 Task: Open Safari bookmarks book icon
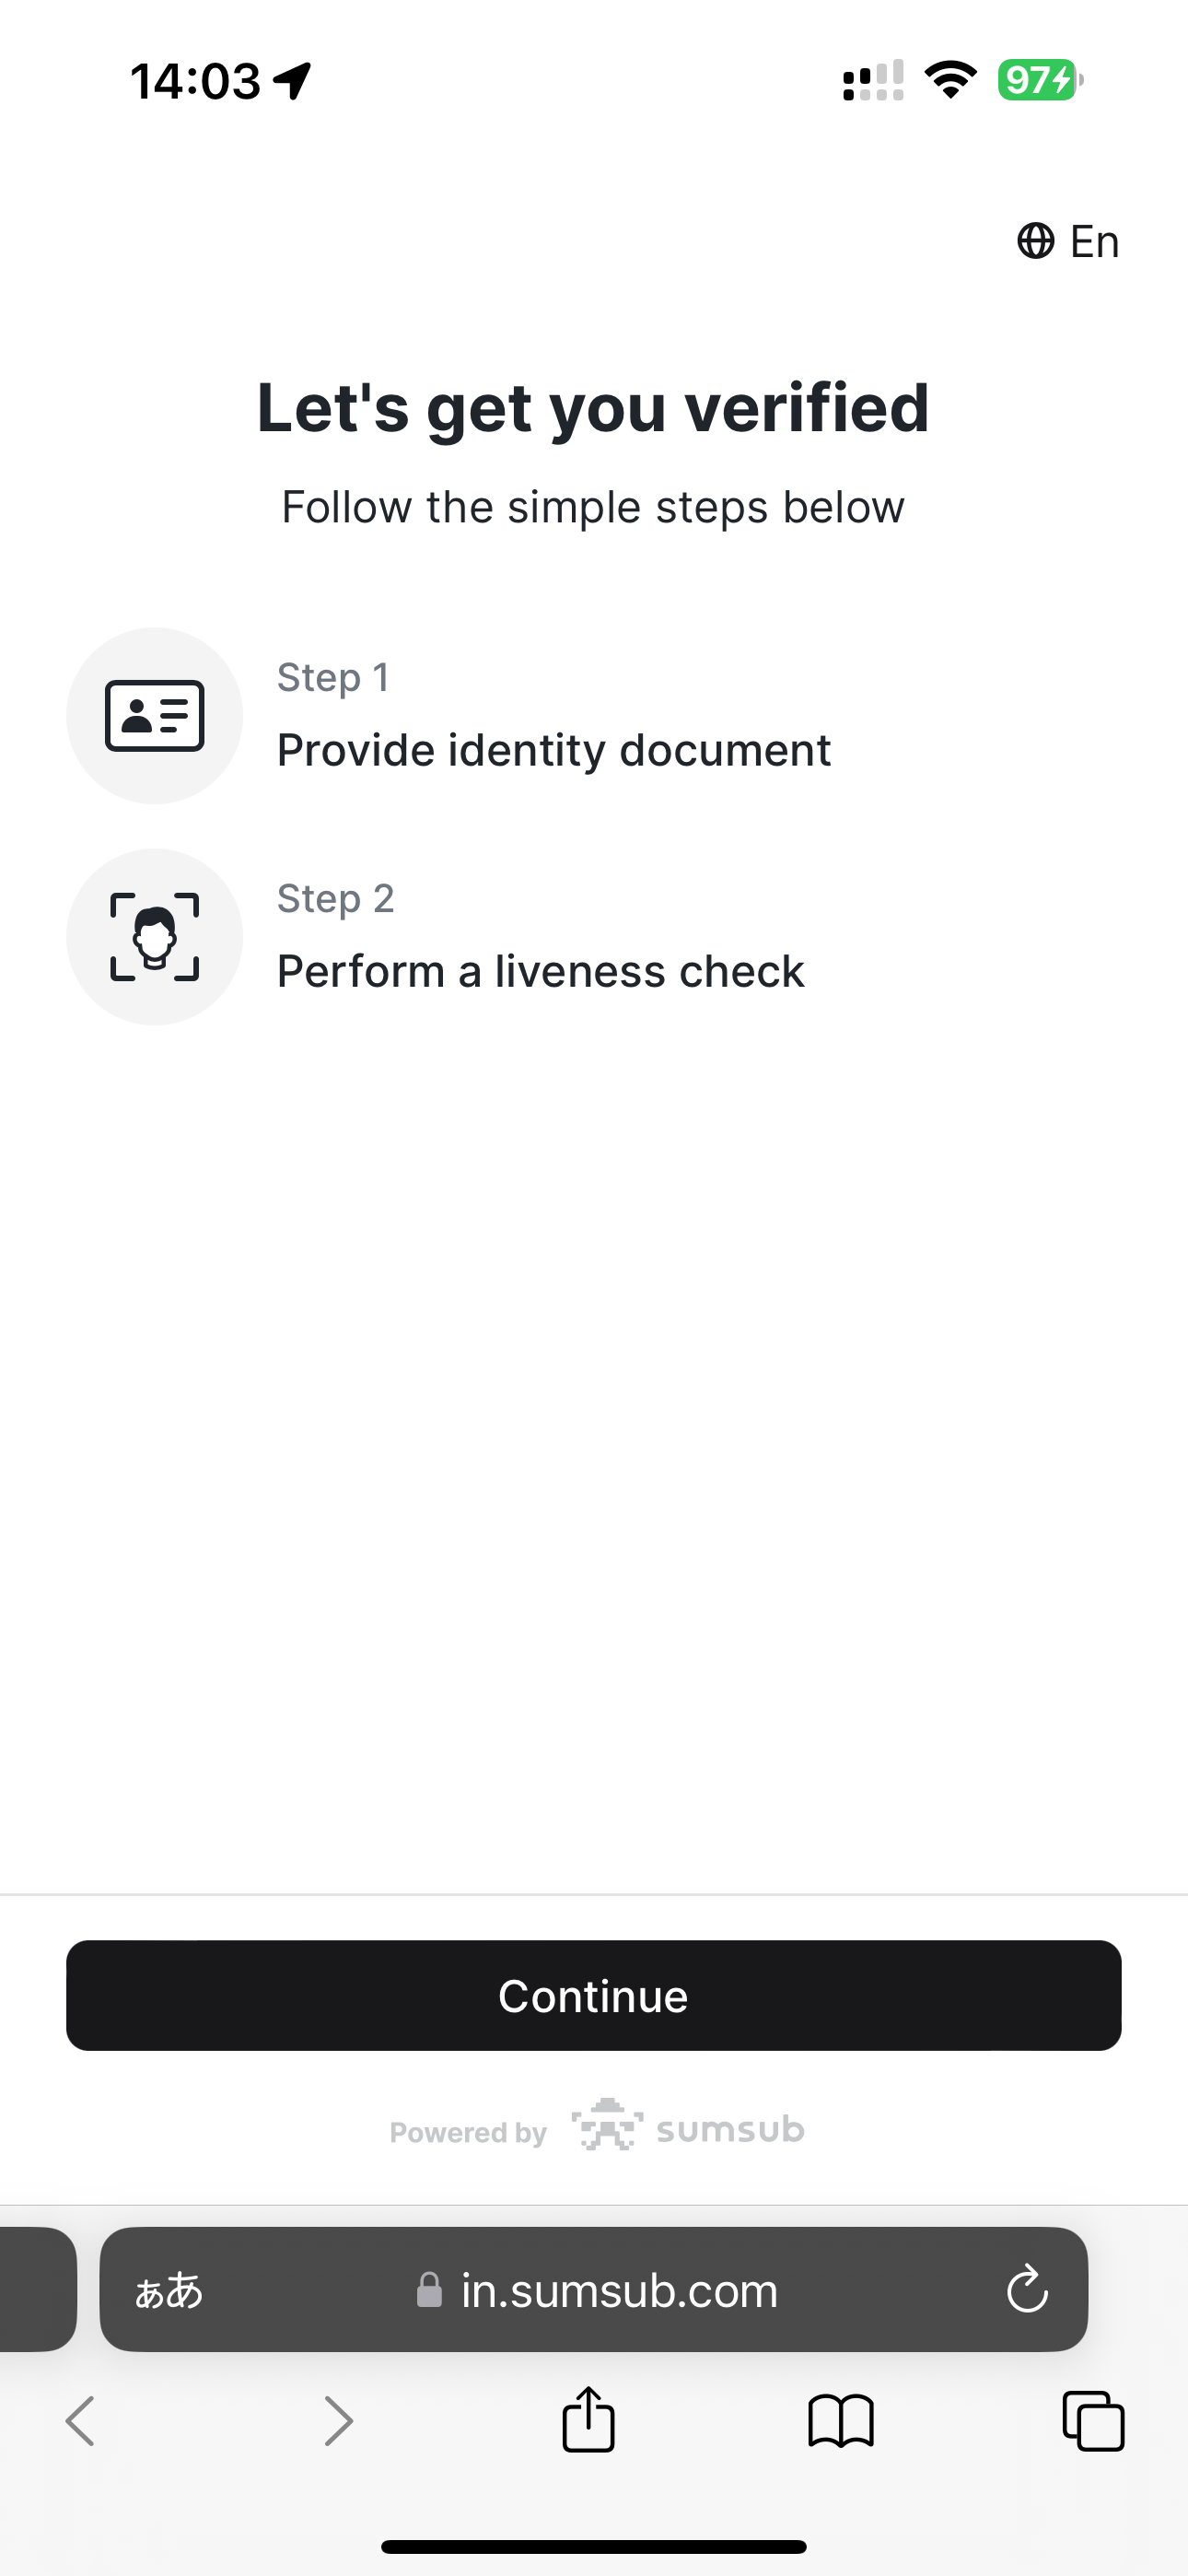pos(841,2421)
